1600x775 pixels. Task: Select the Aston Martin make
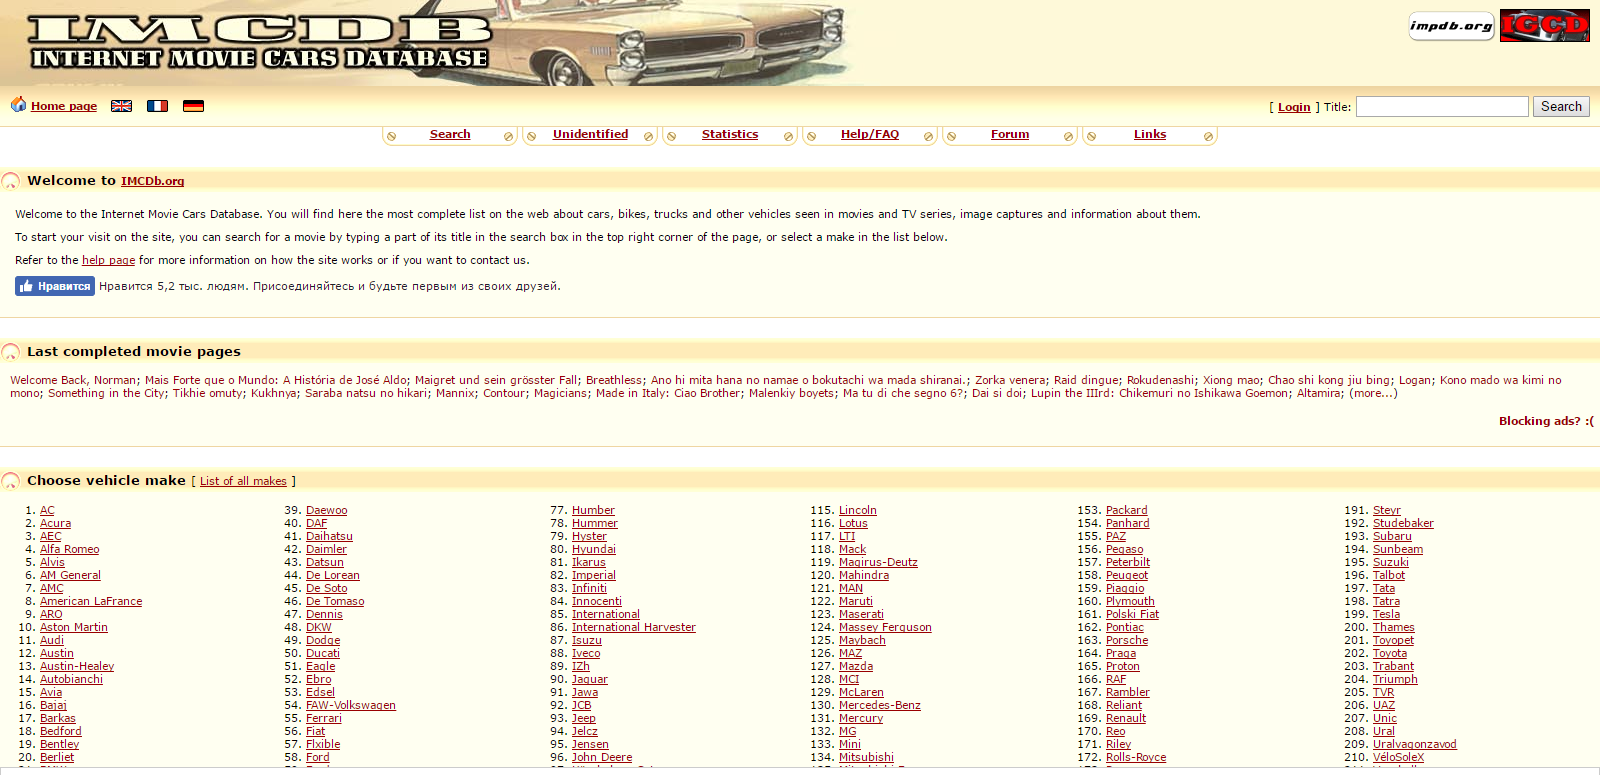tap(74, 627)
